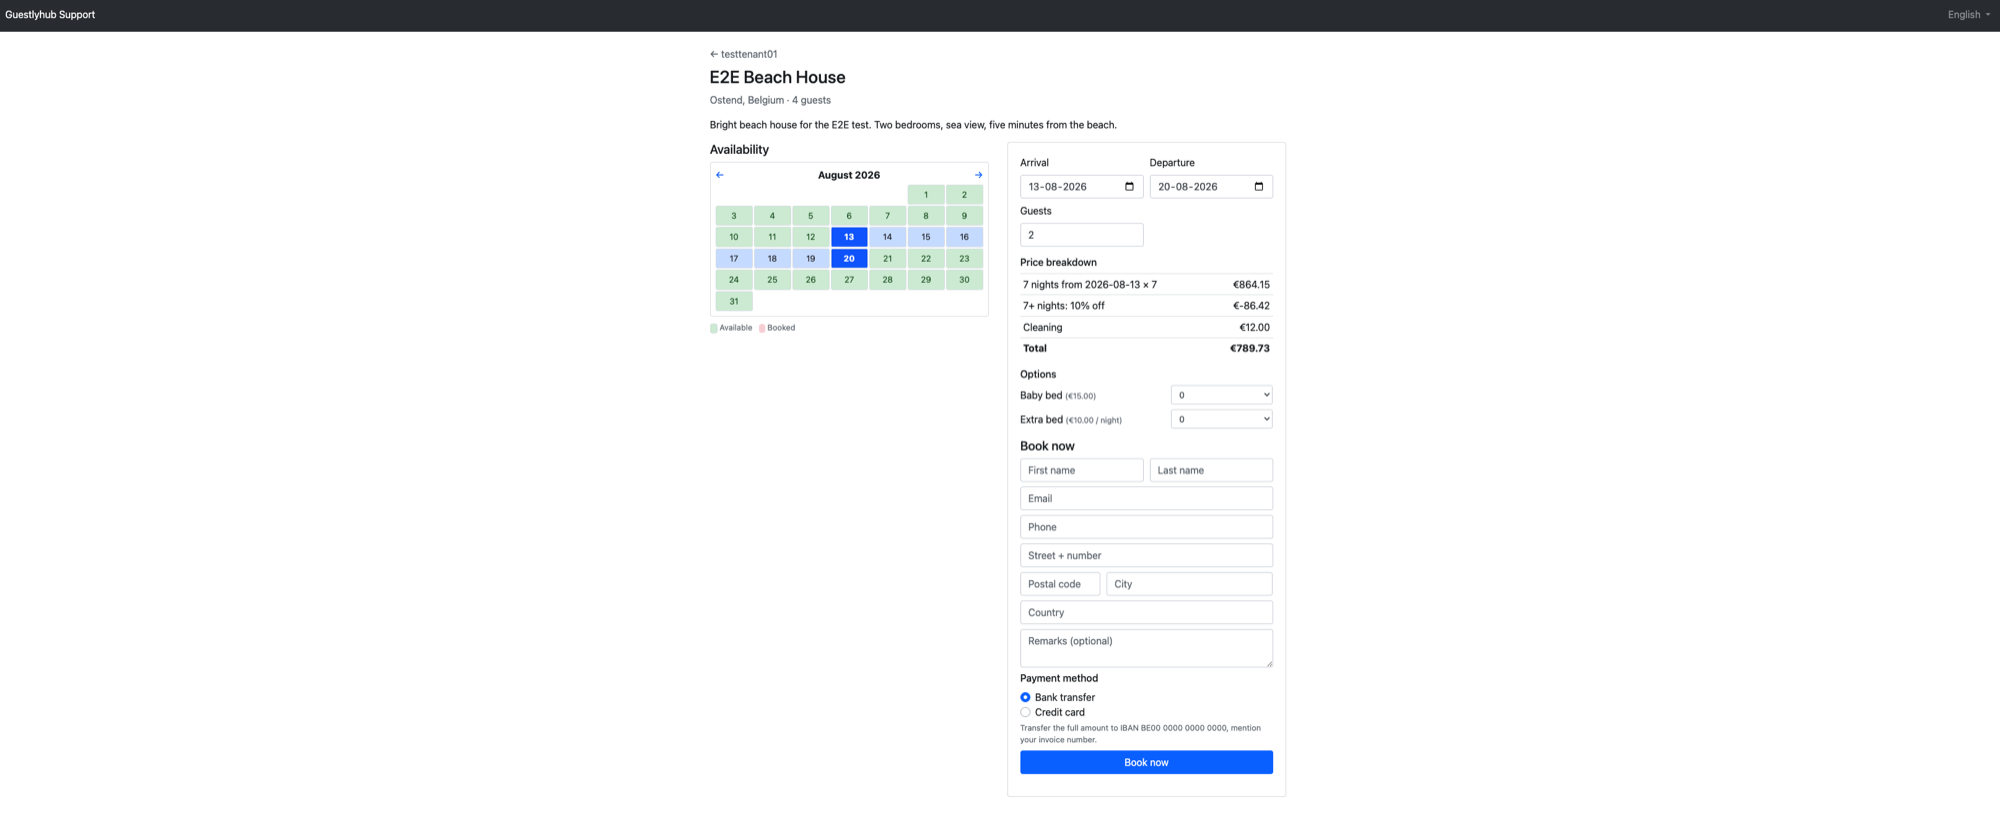Click the Total amount €789.73

pyautogui.click(x=1249, y=348)
